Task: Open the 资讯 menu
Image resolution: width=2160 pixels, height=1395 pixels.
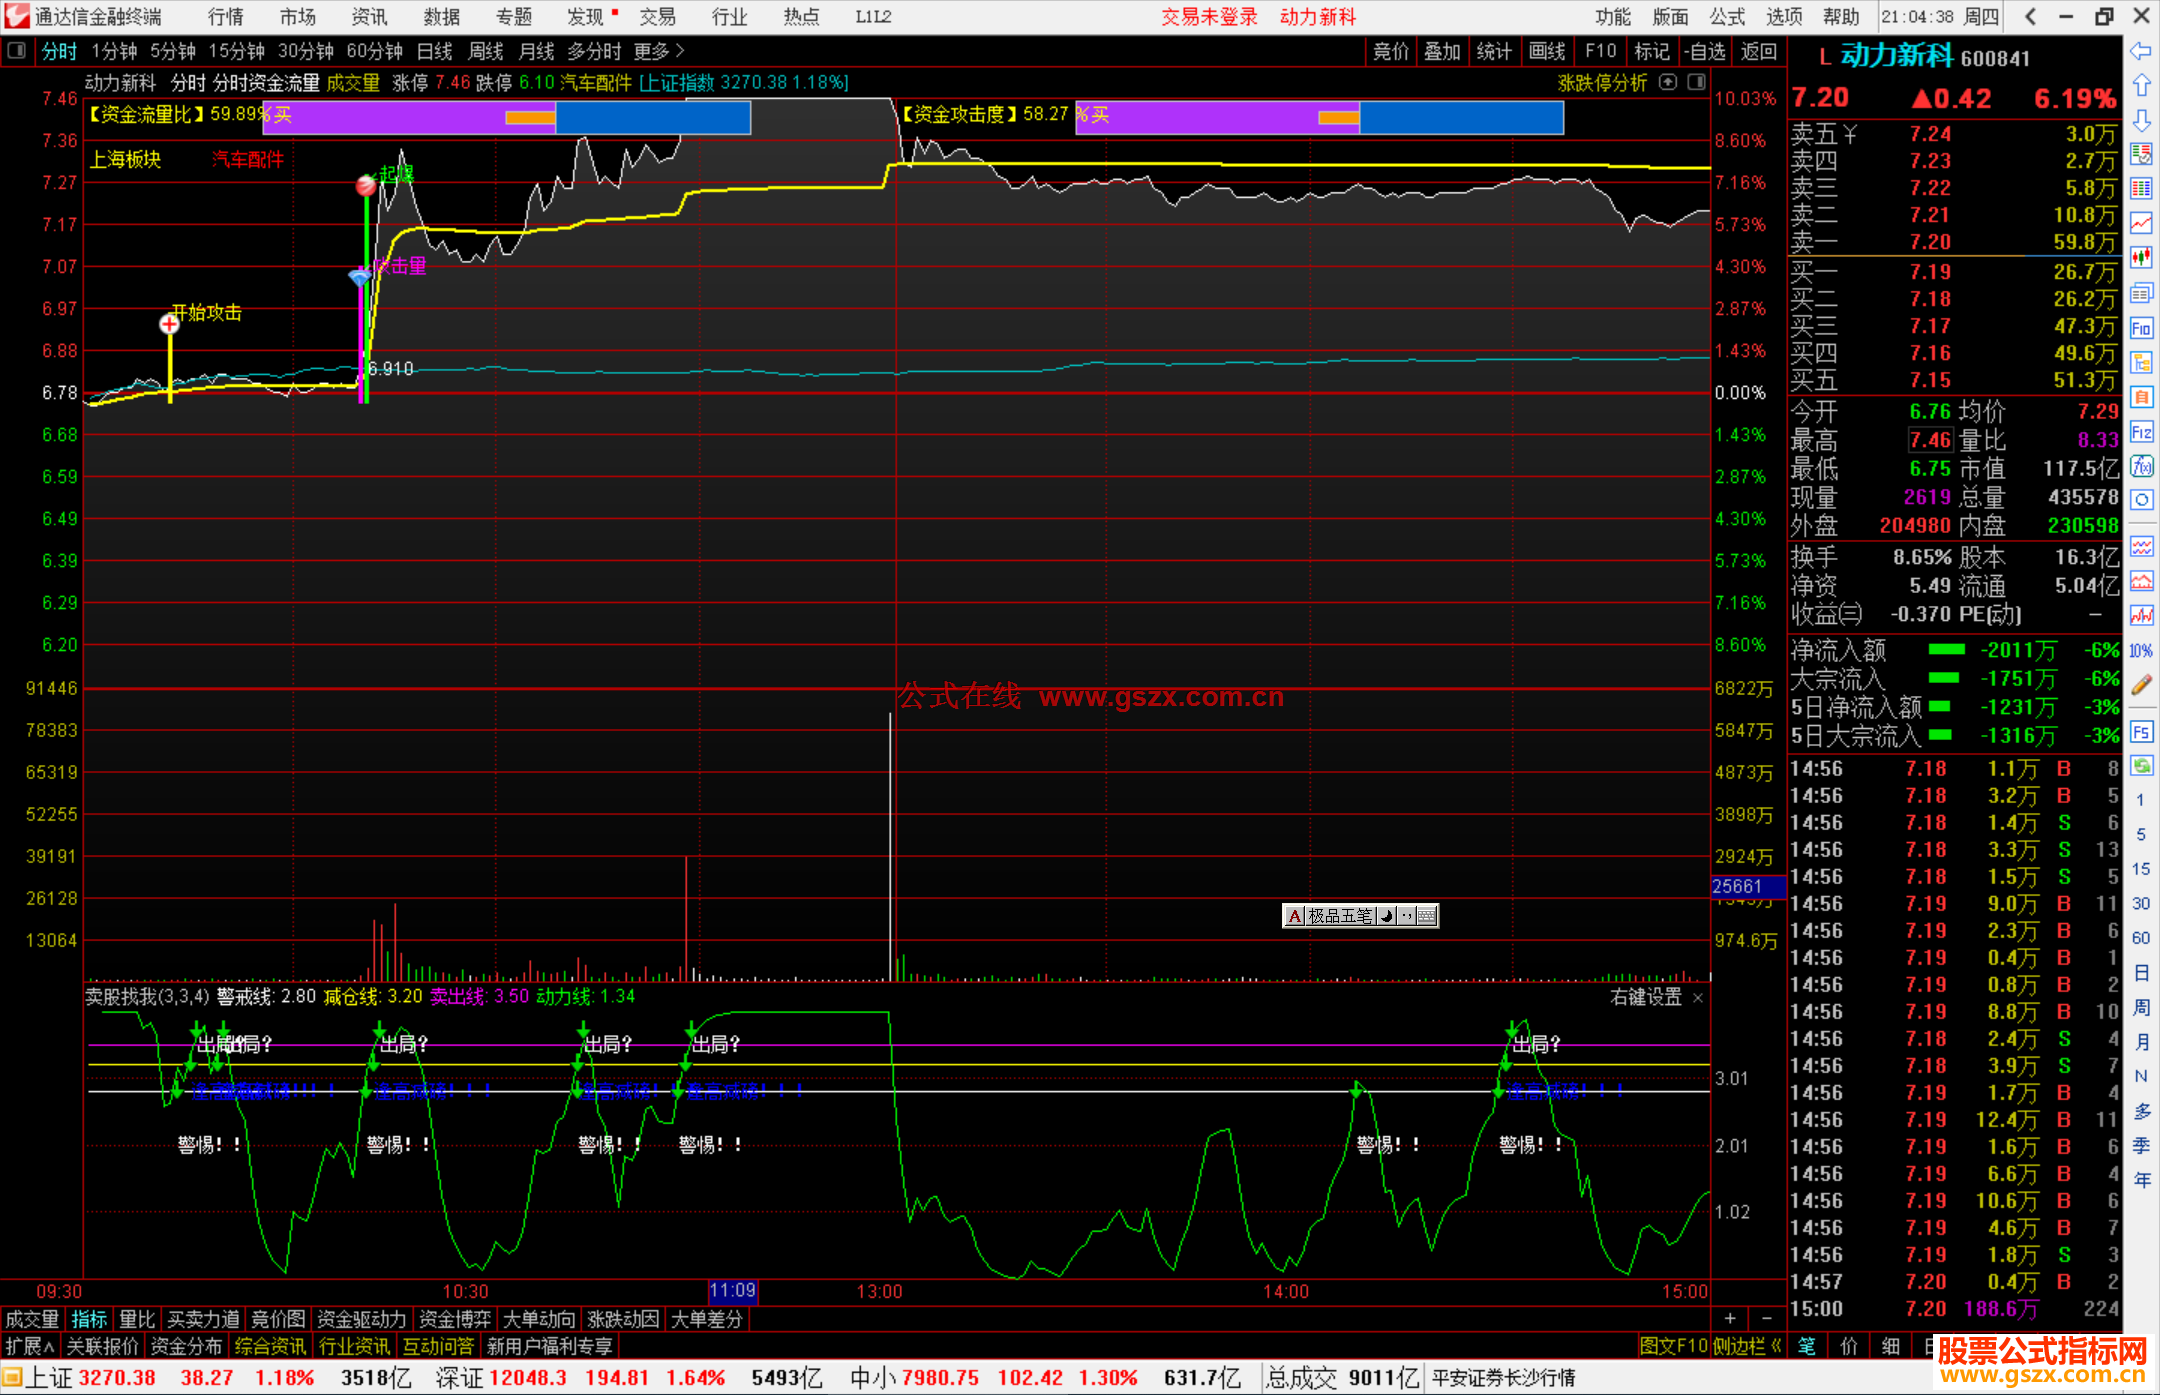Action: coord(369,17)
